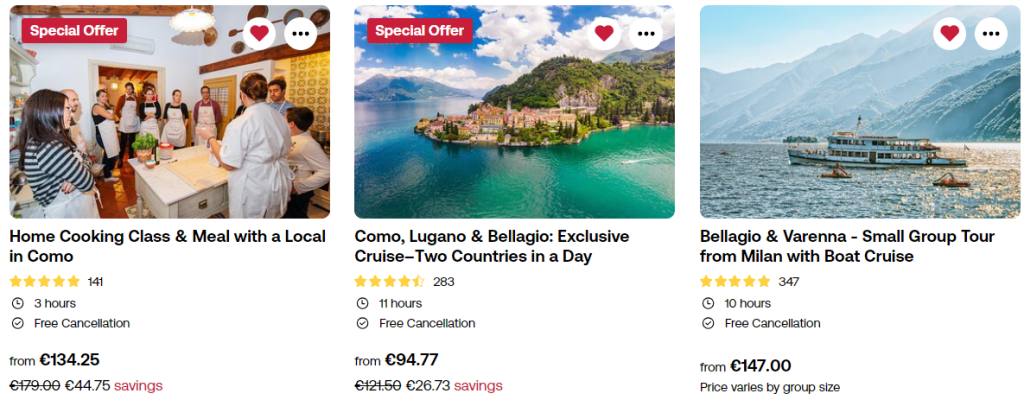Toggle wishlist heart on Como, Lugano & Bellagio card

tap(604, 33)
